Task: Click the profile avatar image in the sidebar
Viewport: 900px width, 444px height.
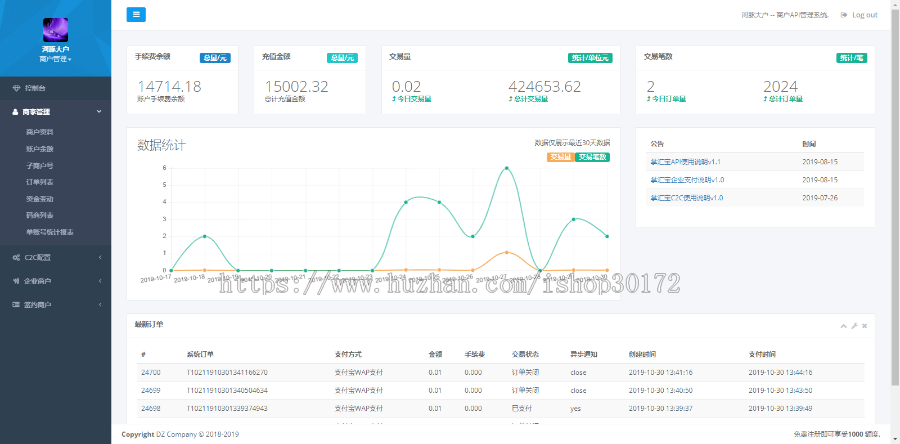Action: click(55, 29)
